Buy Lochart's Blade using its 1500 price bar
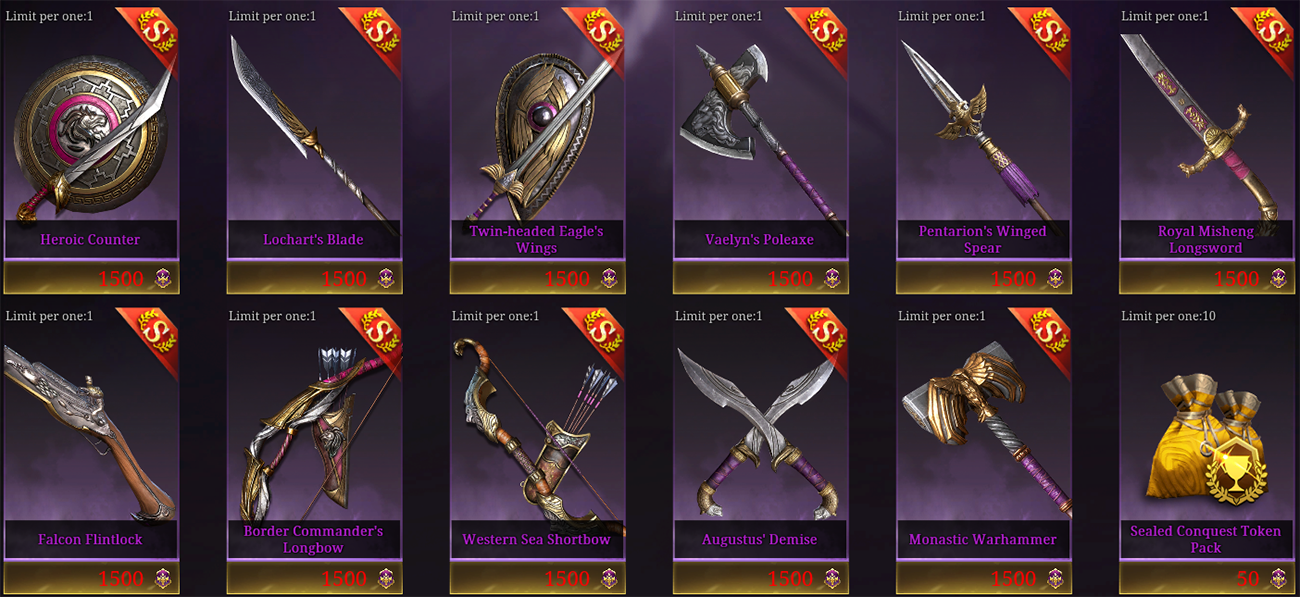Screen dimensions: 1300x597 click(x=314, y=278)
